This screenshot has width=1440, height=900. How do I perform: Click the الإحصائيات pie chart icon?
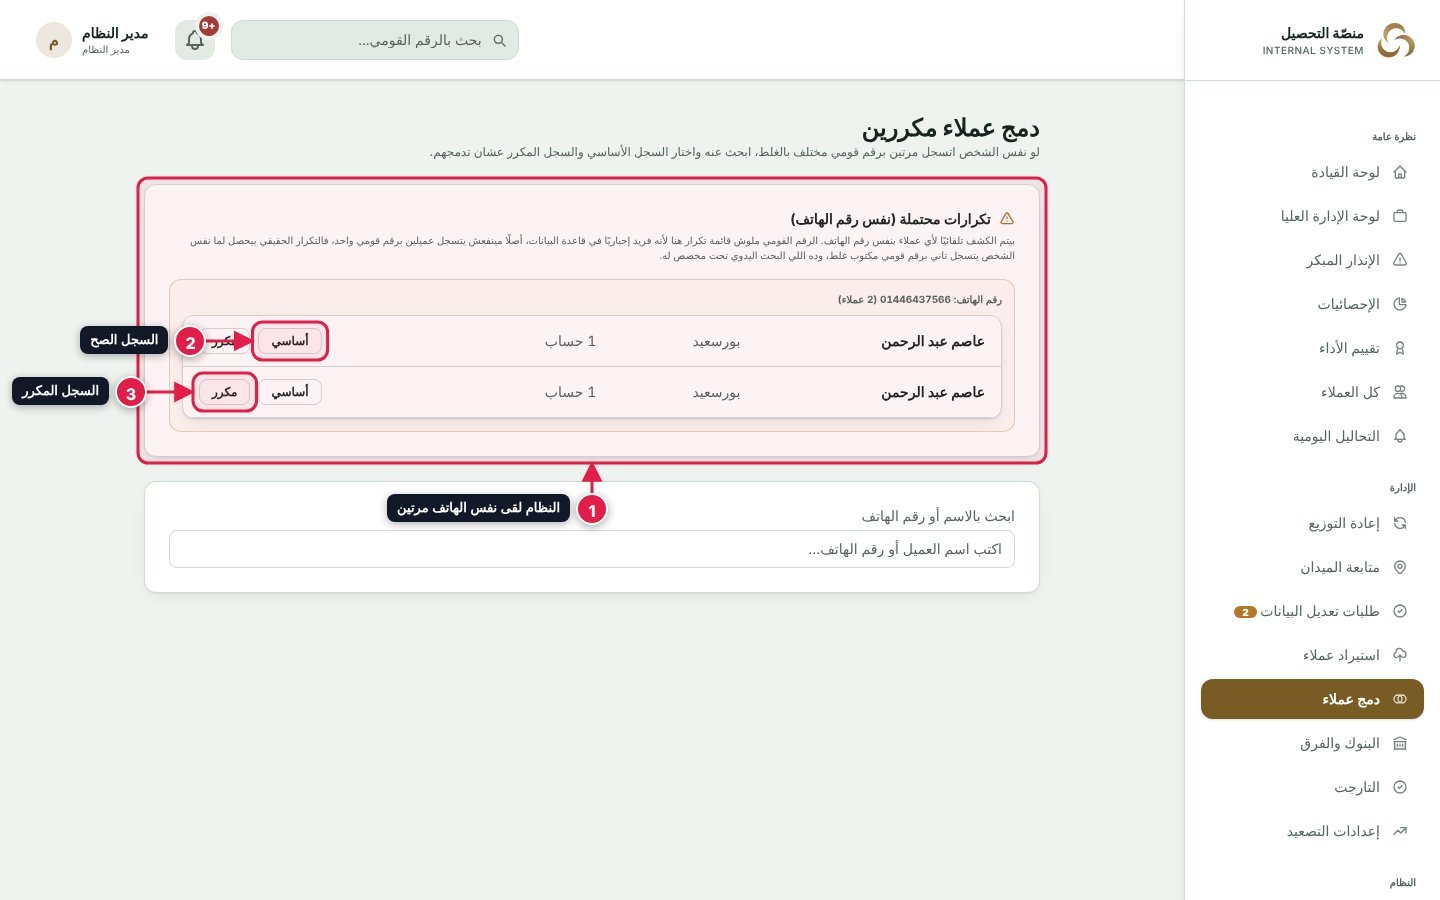pyautogui.click(x=1400, y=304)
